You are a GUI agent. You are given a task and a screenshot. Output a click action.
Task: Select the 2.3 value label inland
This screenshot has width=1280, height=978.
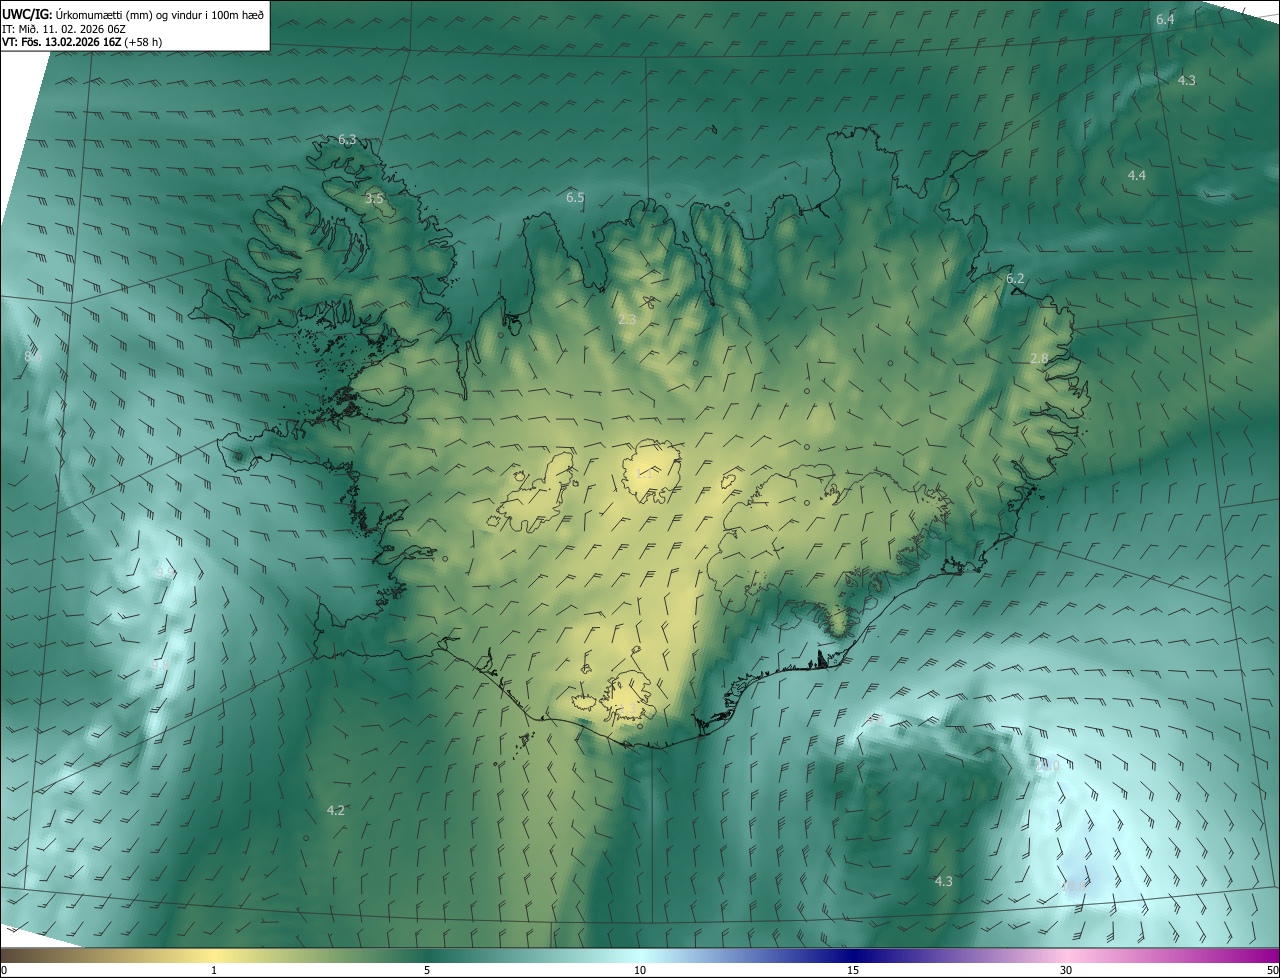click(627, 320)
